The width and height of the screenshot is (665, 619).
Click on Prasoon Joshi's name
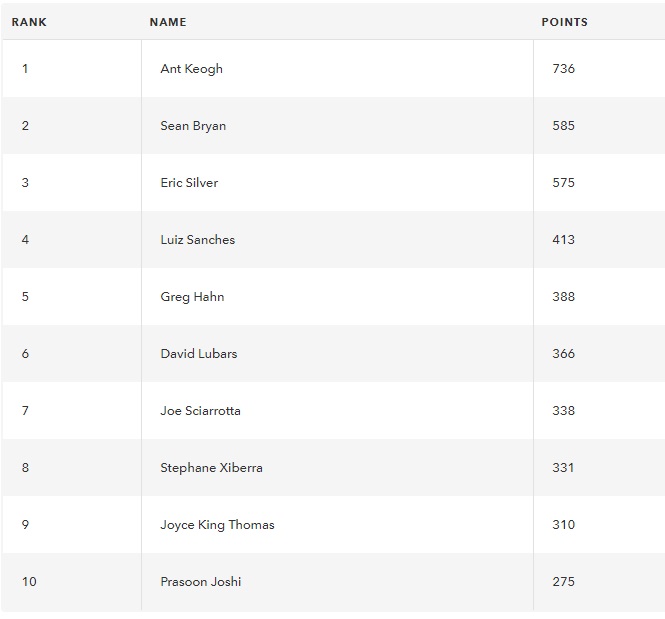pyautogui.click(x=201, y=582)
